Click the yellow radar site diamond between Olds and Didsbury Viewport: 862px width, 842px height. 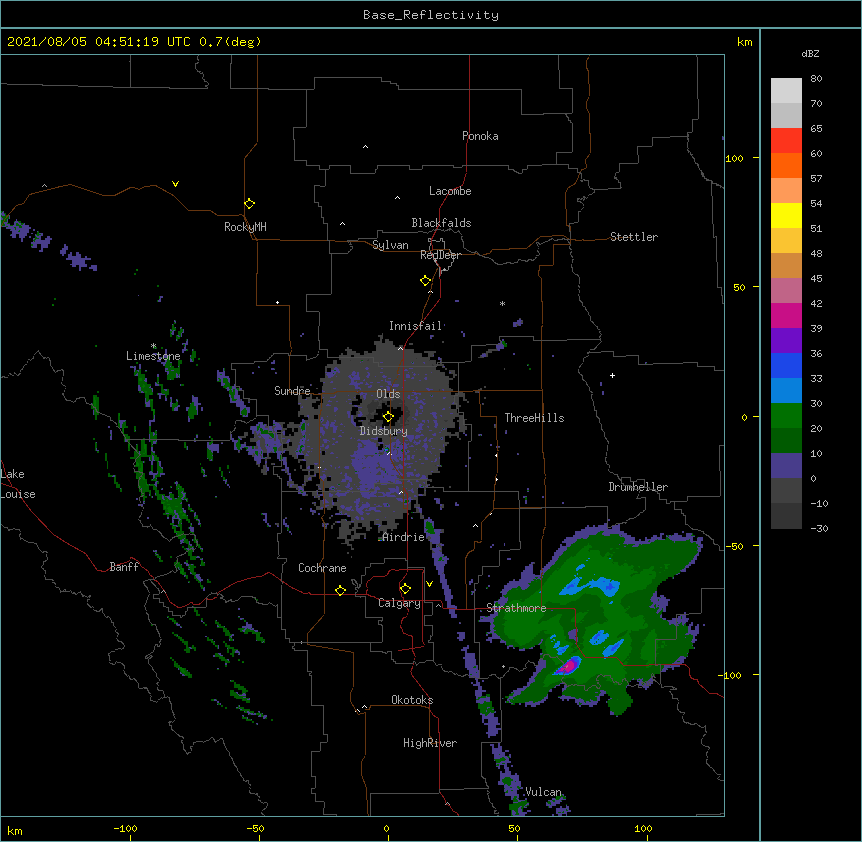388,417
